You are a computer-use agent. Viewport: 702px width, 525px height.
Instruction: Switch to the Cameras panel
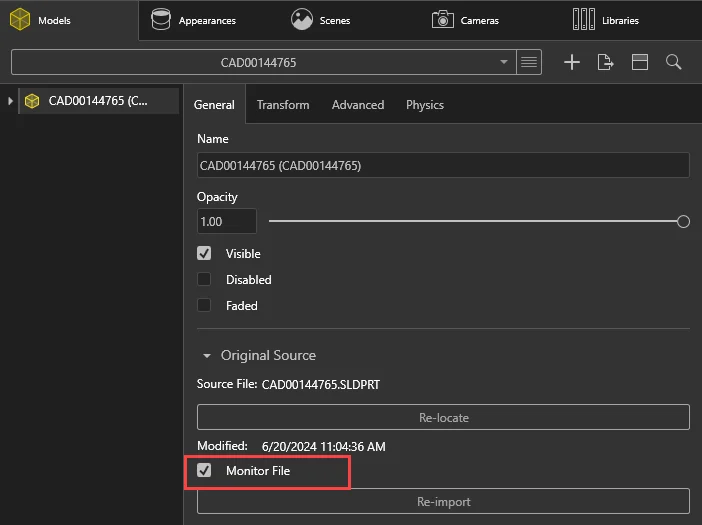tap(465, 20)
